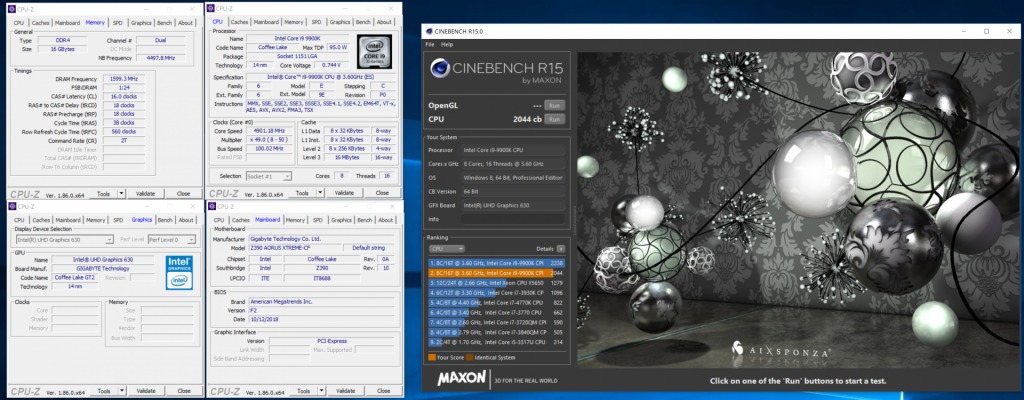
Task: Click Close in the Memory CPU-Z window
Action: tap(184, 193)
